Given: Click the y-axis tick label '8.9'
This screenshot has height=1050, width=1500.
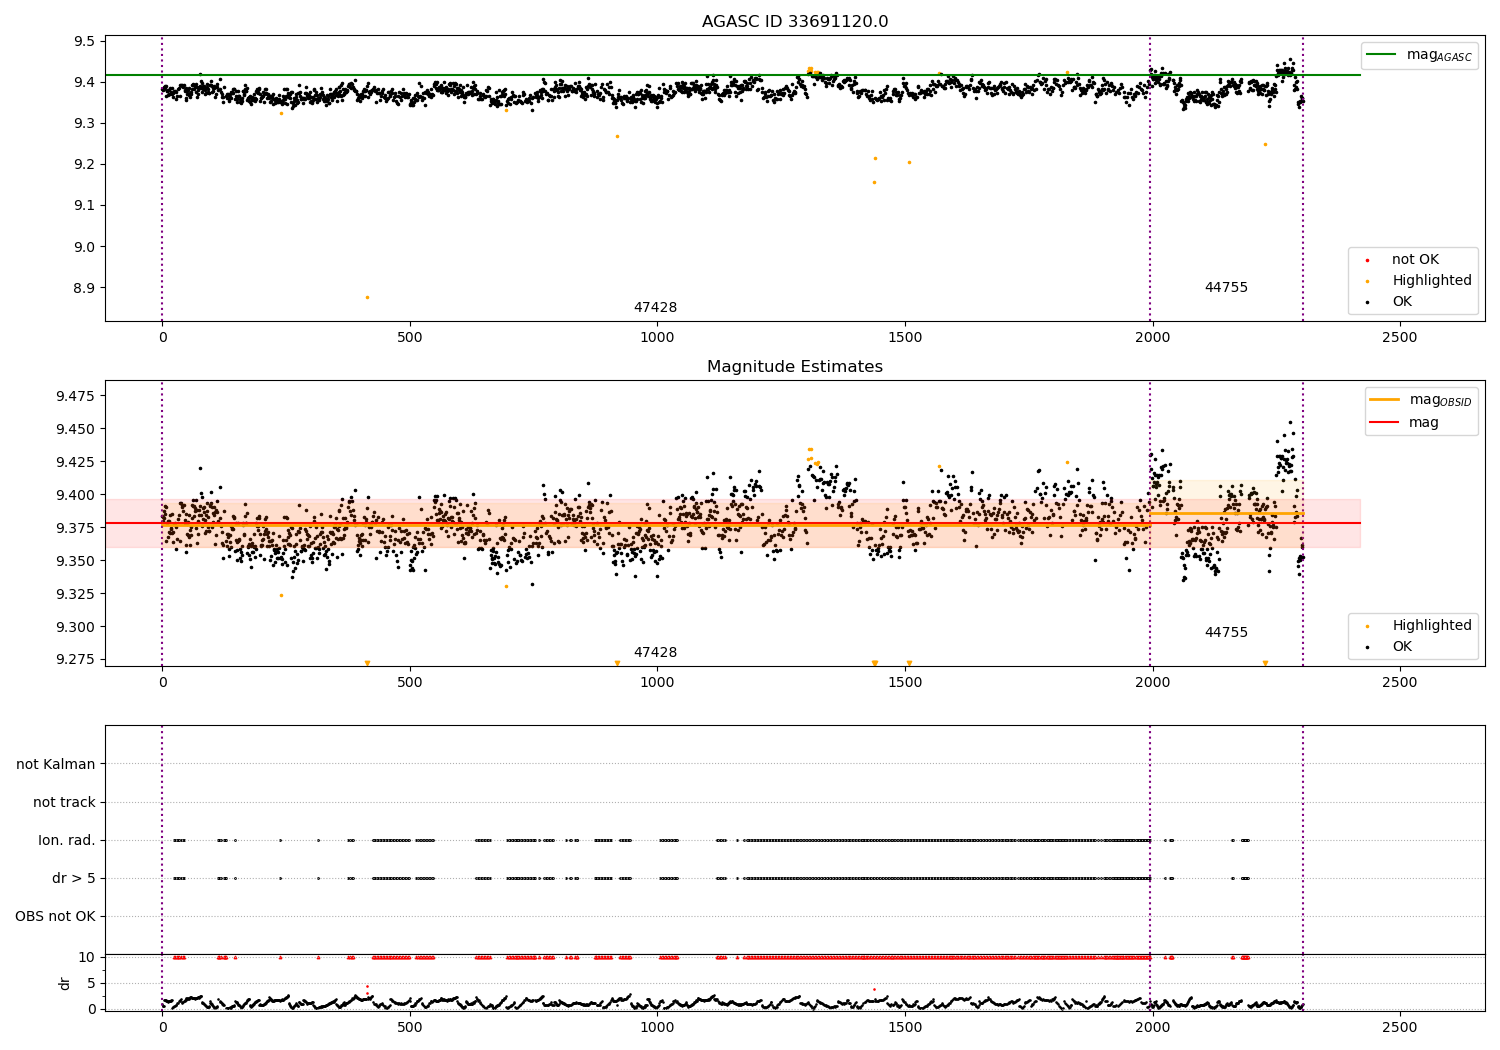Looking at the screenshot, I should pos(85,288).
